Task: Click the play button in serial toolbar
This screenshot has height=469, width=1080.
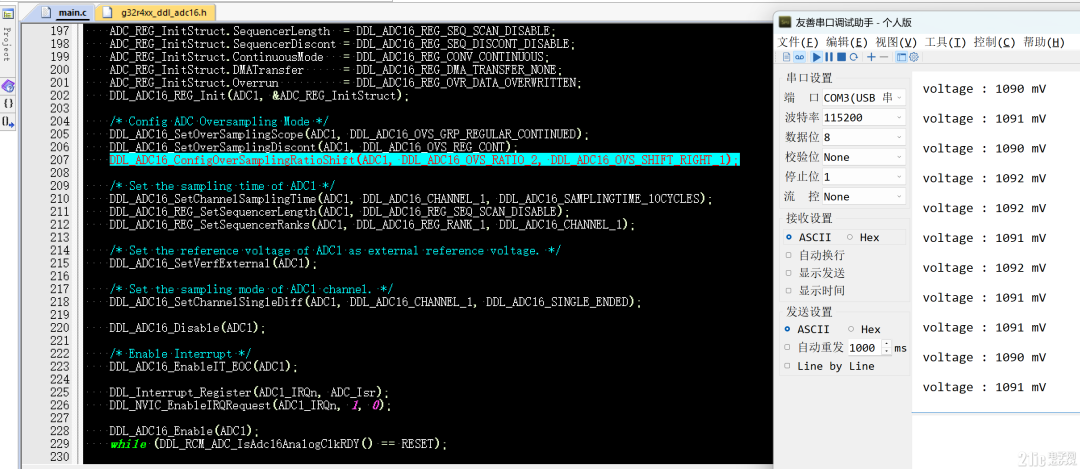Action: (x=816, y=56)
